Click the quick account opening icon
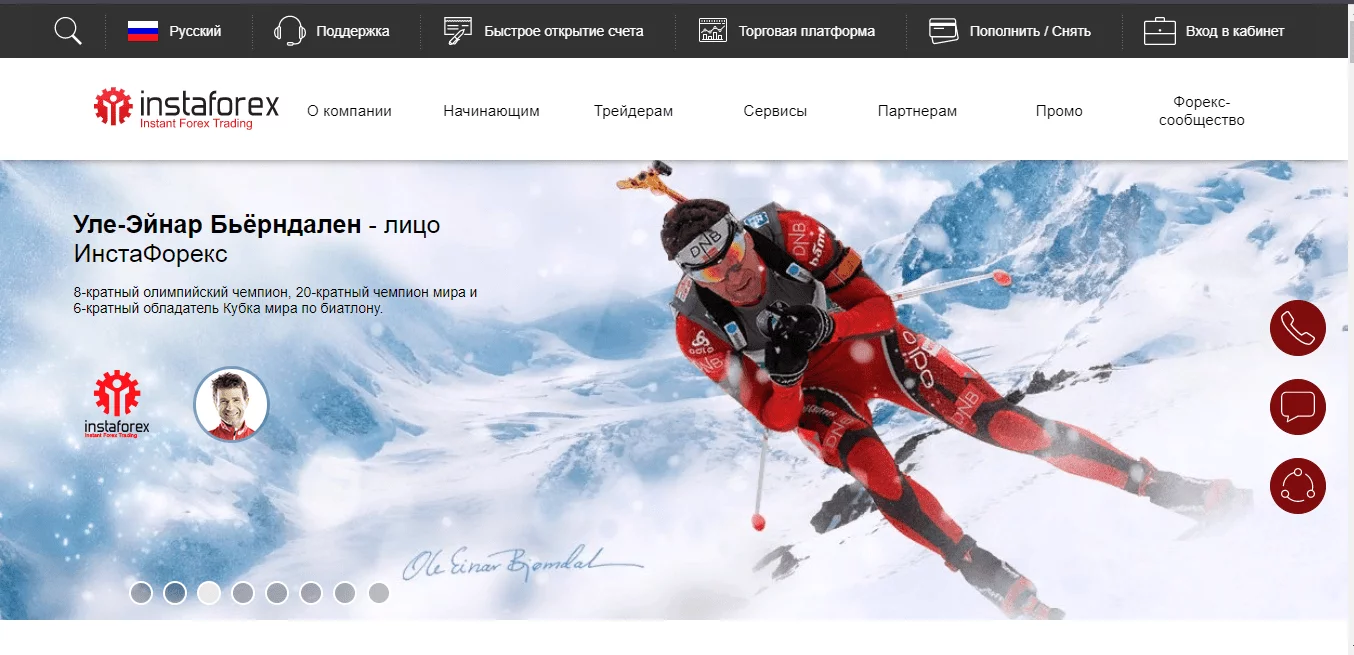 pyautogui.click(x=458, y=31)
